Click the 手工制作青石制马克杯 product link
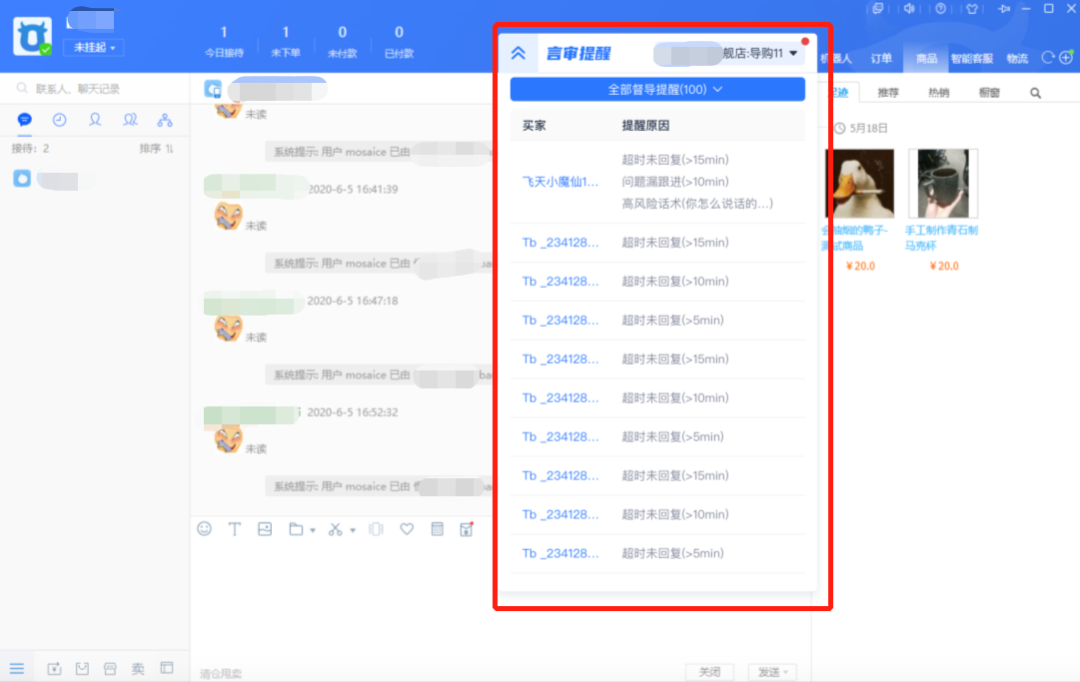Viewport: 1080px width, 682px height. [x=941, y=238]
